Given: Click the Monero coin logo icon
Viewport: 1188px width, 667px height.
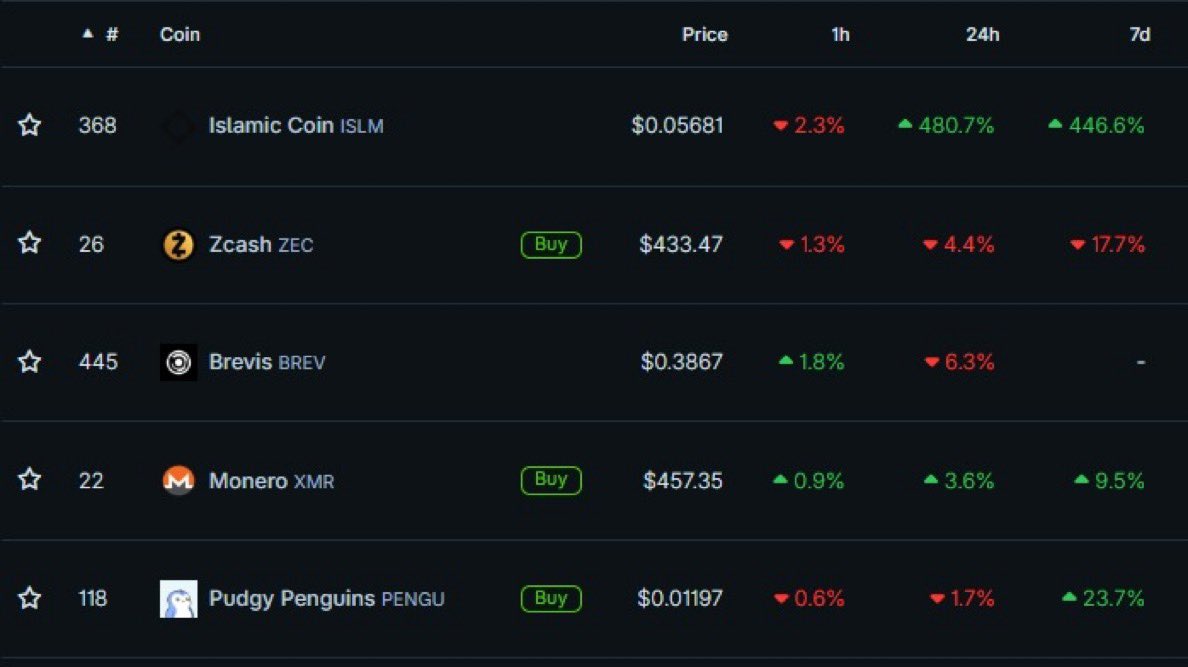Looking at the screenshot, I should tap(178, 481).
